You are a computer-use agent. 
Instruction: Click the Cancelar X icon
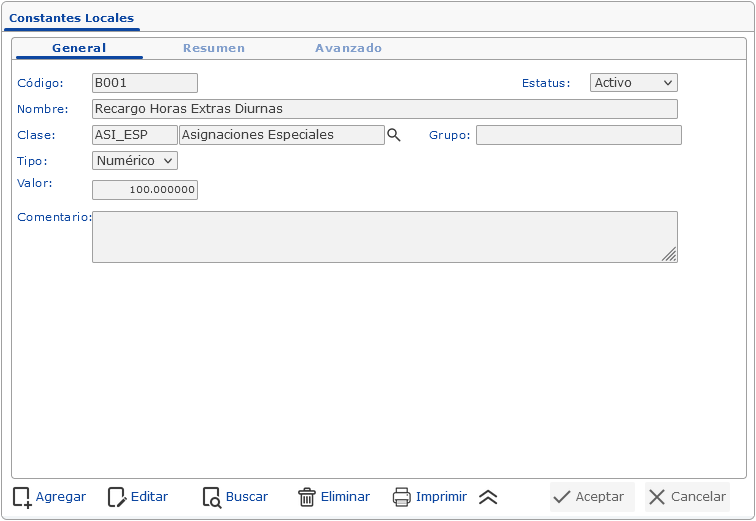pyautogui.click(x=657, y=497)
